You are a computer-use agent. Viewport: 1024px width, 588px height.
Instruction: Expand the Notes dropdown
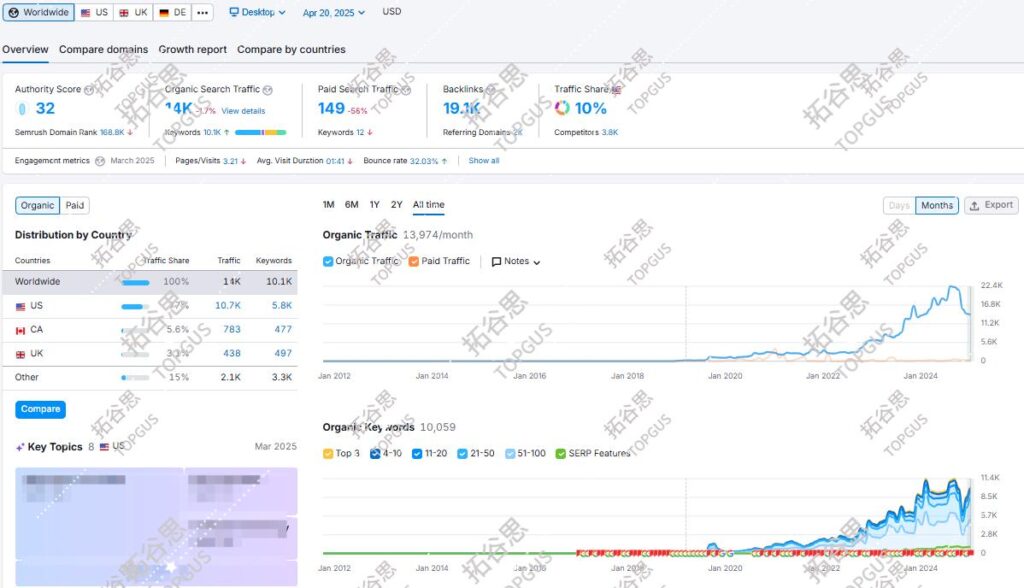pyautogui.click(x=516, y=262)
